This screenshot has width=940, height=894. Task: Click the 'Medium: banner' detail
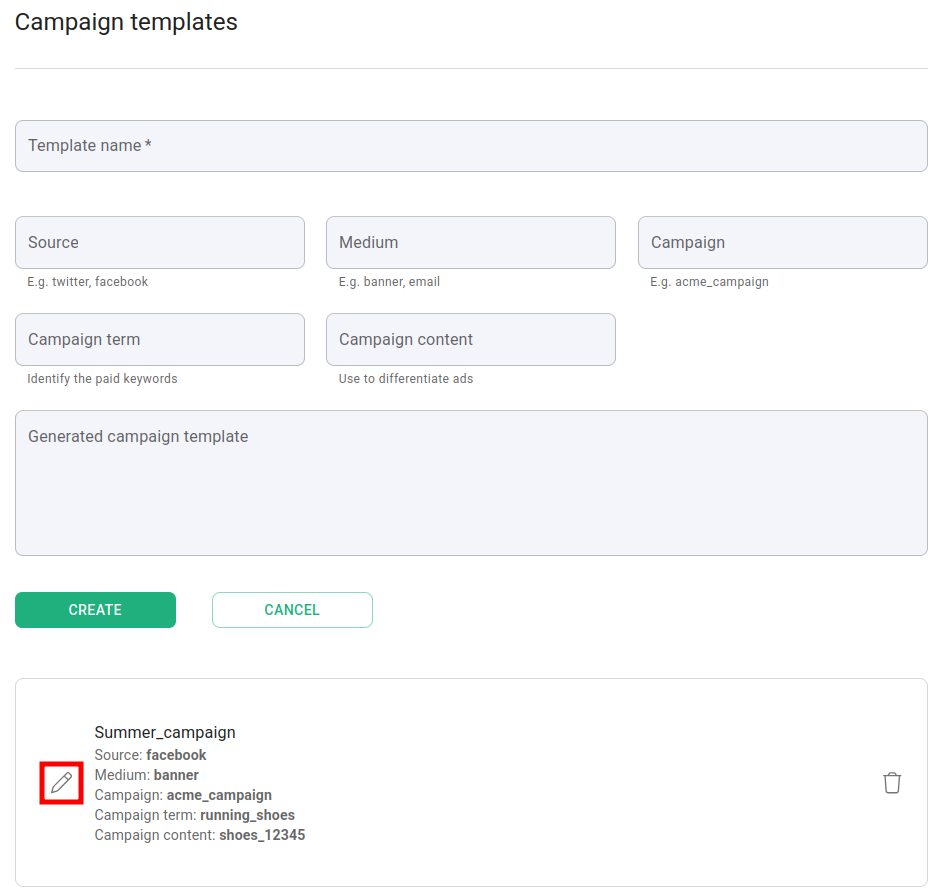click(146, 775)
